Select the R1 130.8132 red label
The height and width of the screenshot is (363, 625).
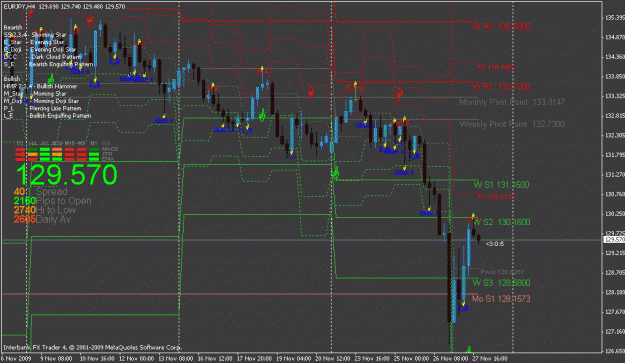(495, 196)
